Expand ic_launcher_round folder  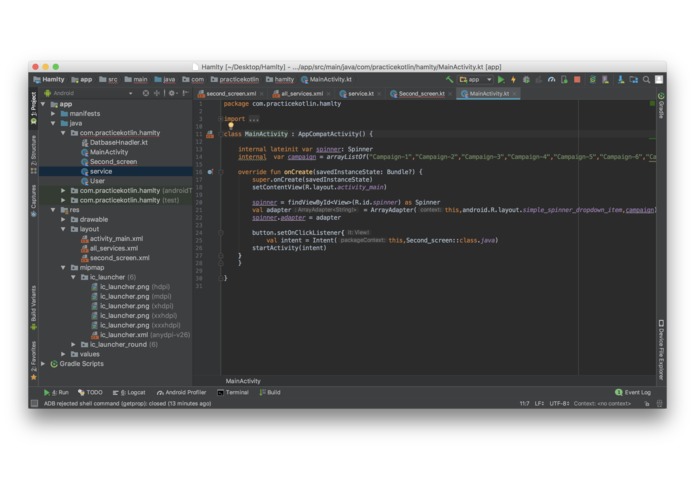73,344
